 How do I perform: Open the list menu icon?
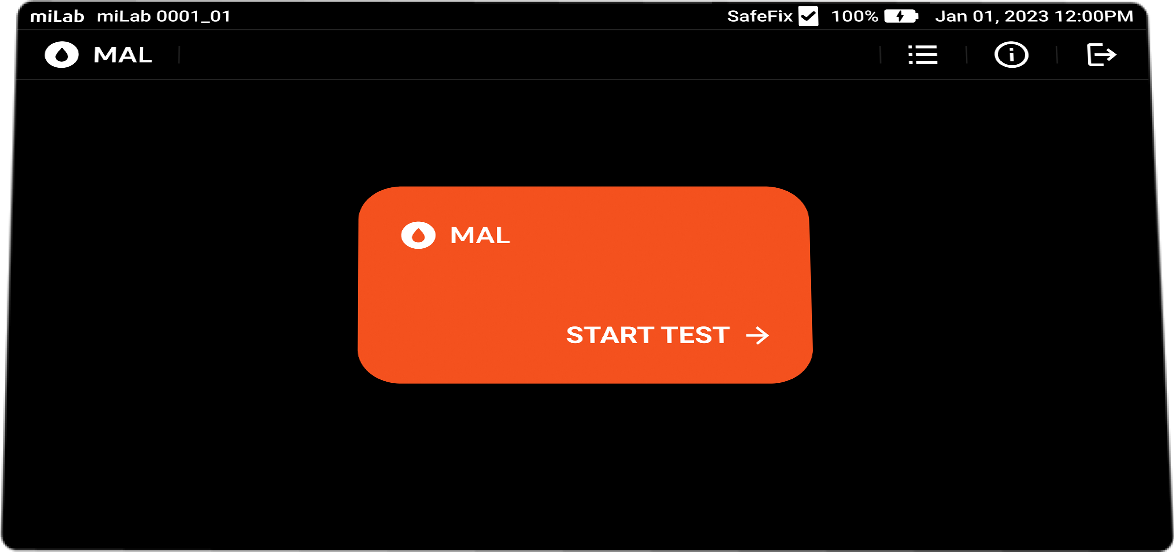(x=922, y=55)
